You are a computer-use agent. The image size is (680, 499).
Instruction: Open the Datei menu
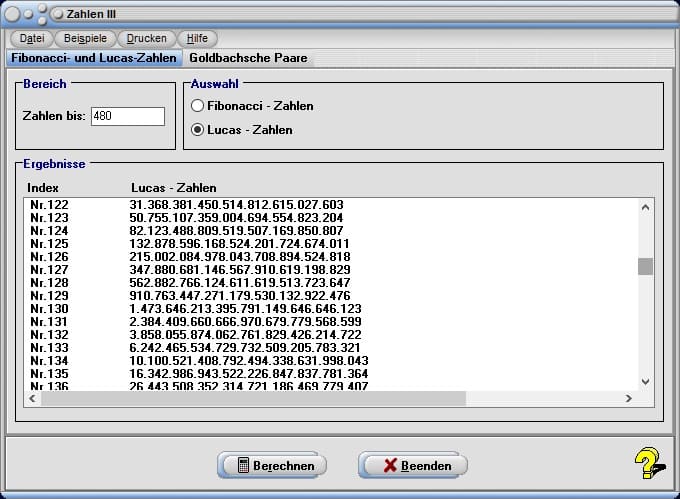tap(32, 39)
